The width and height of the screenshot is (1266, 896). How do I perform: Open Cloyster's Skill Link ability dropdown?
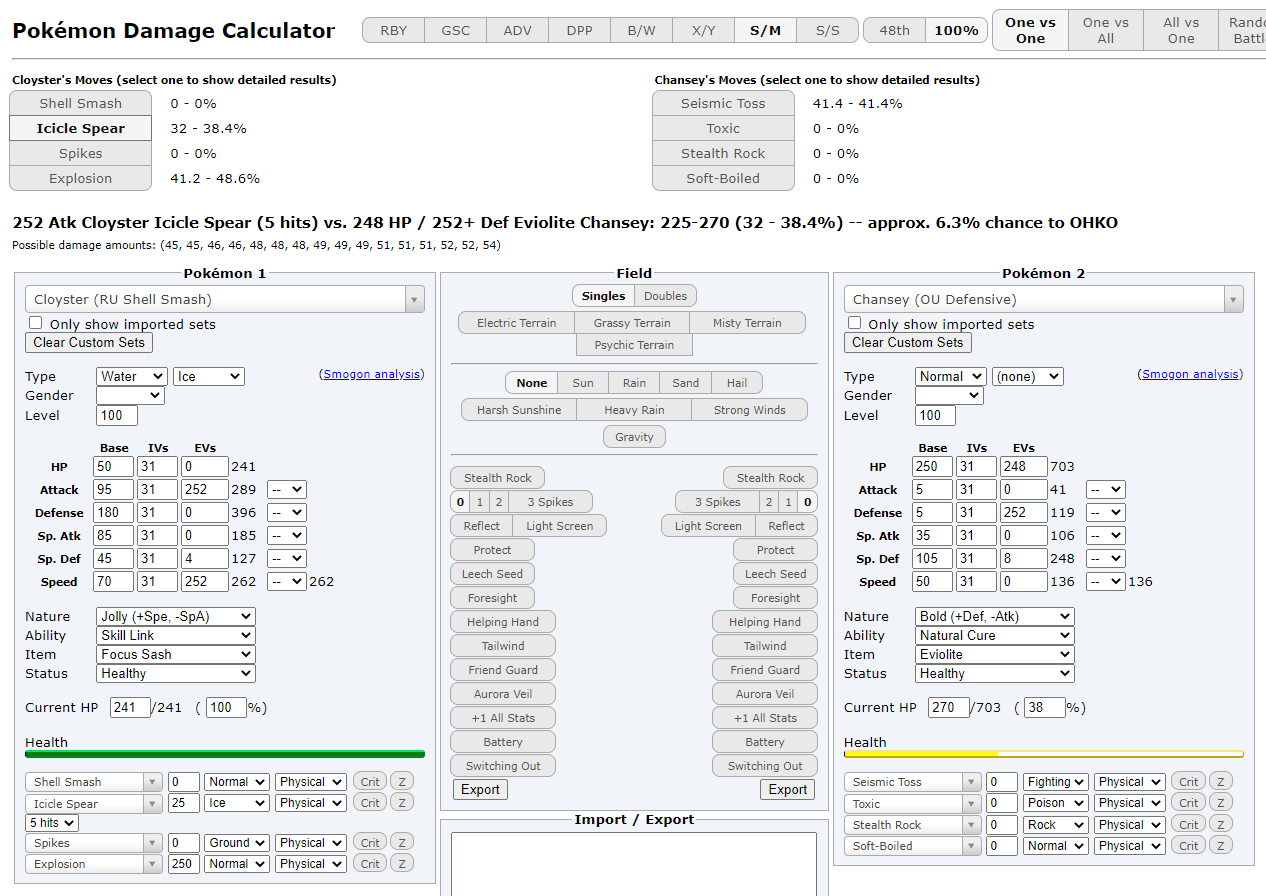[176, 636]
